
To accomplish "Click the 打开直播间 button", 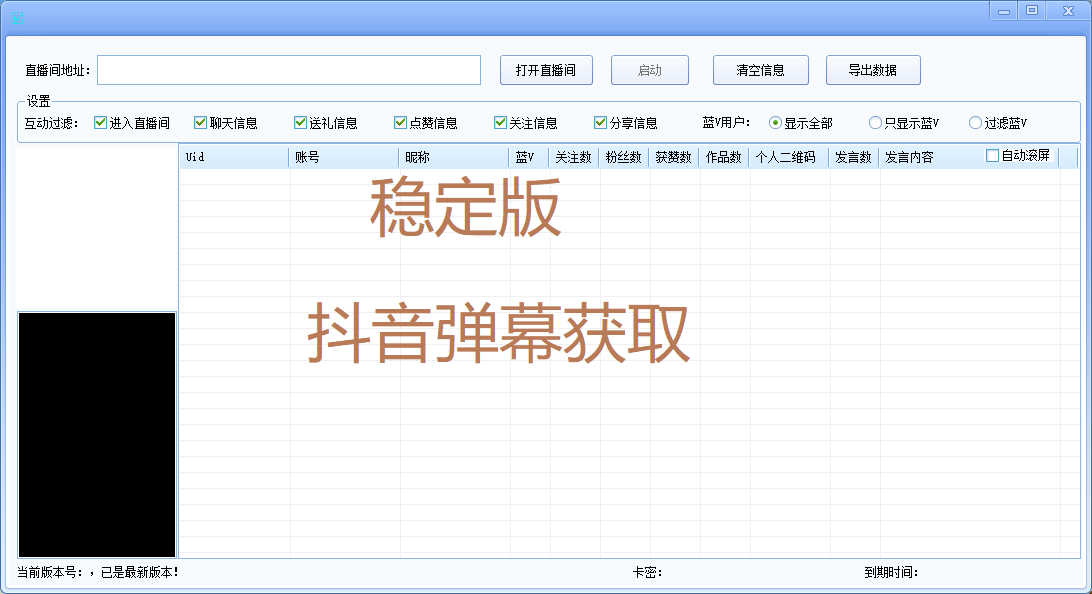I will (546, 70).
